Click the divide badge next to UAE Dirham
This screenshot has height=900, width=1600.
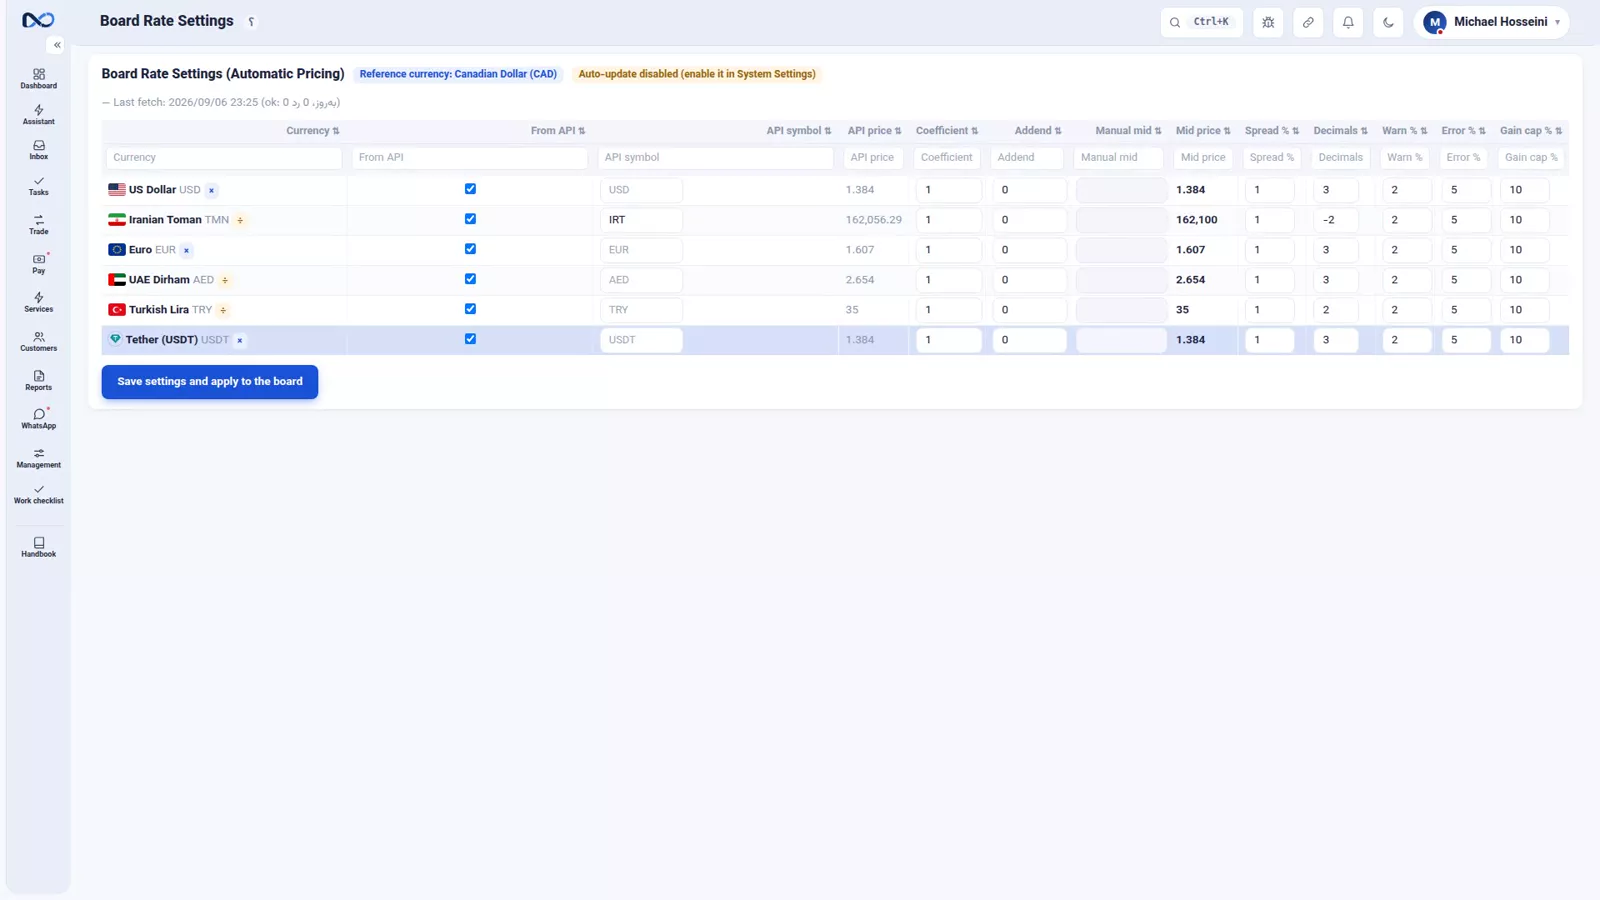point(225,280)
